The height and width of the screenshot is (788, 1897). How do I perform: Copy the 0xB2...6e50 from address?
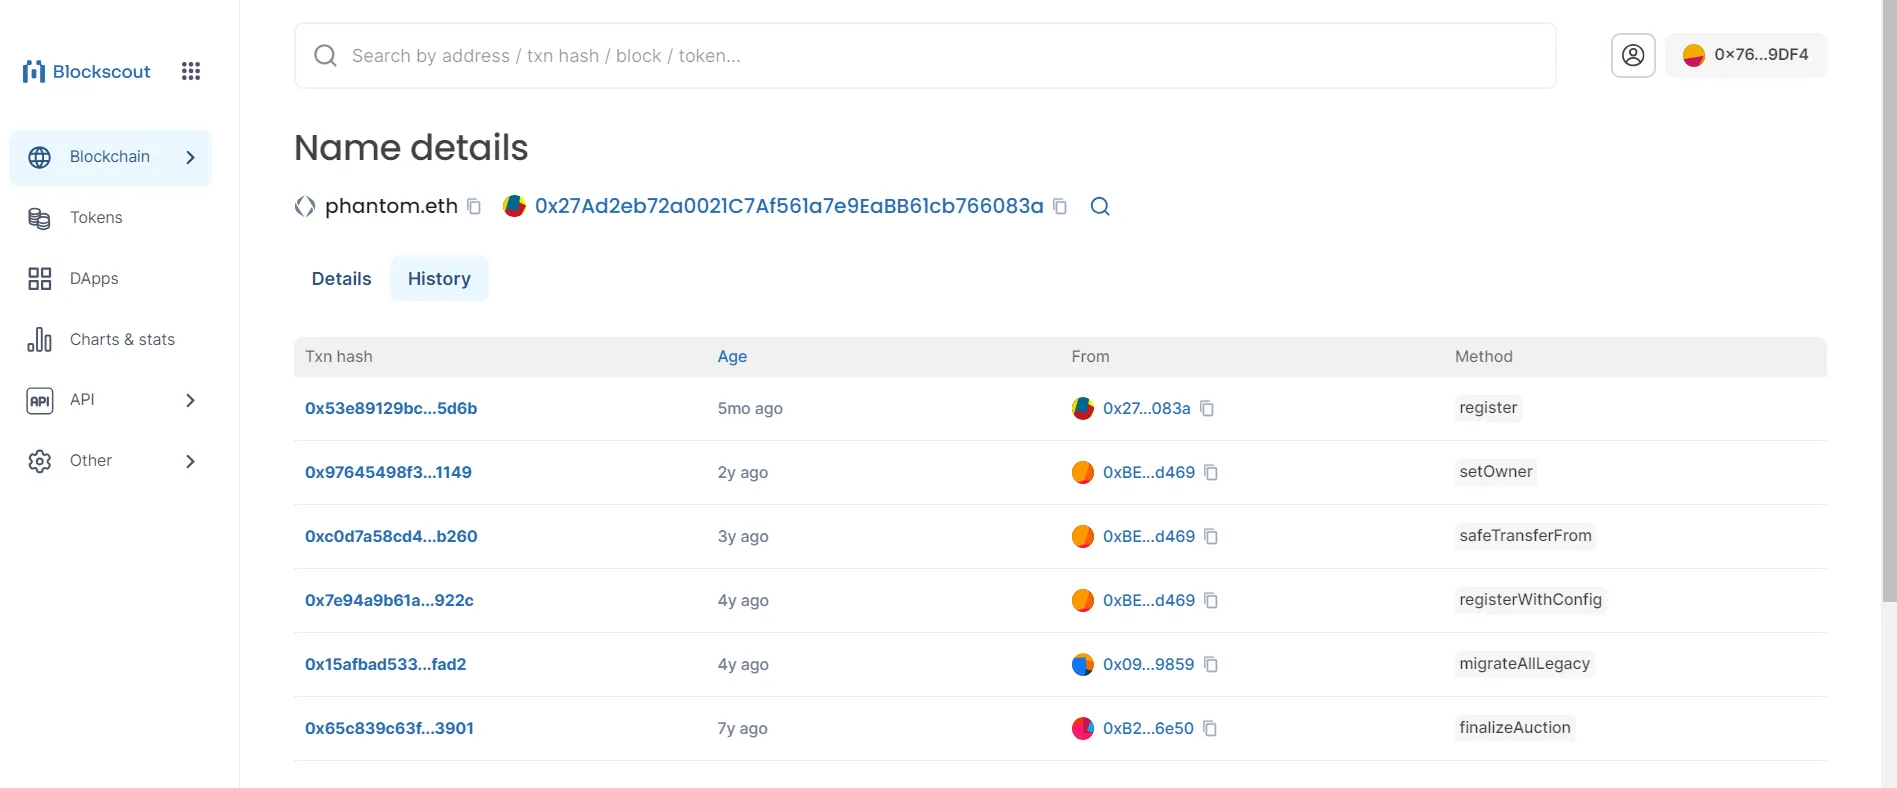pos(1210,728)
